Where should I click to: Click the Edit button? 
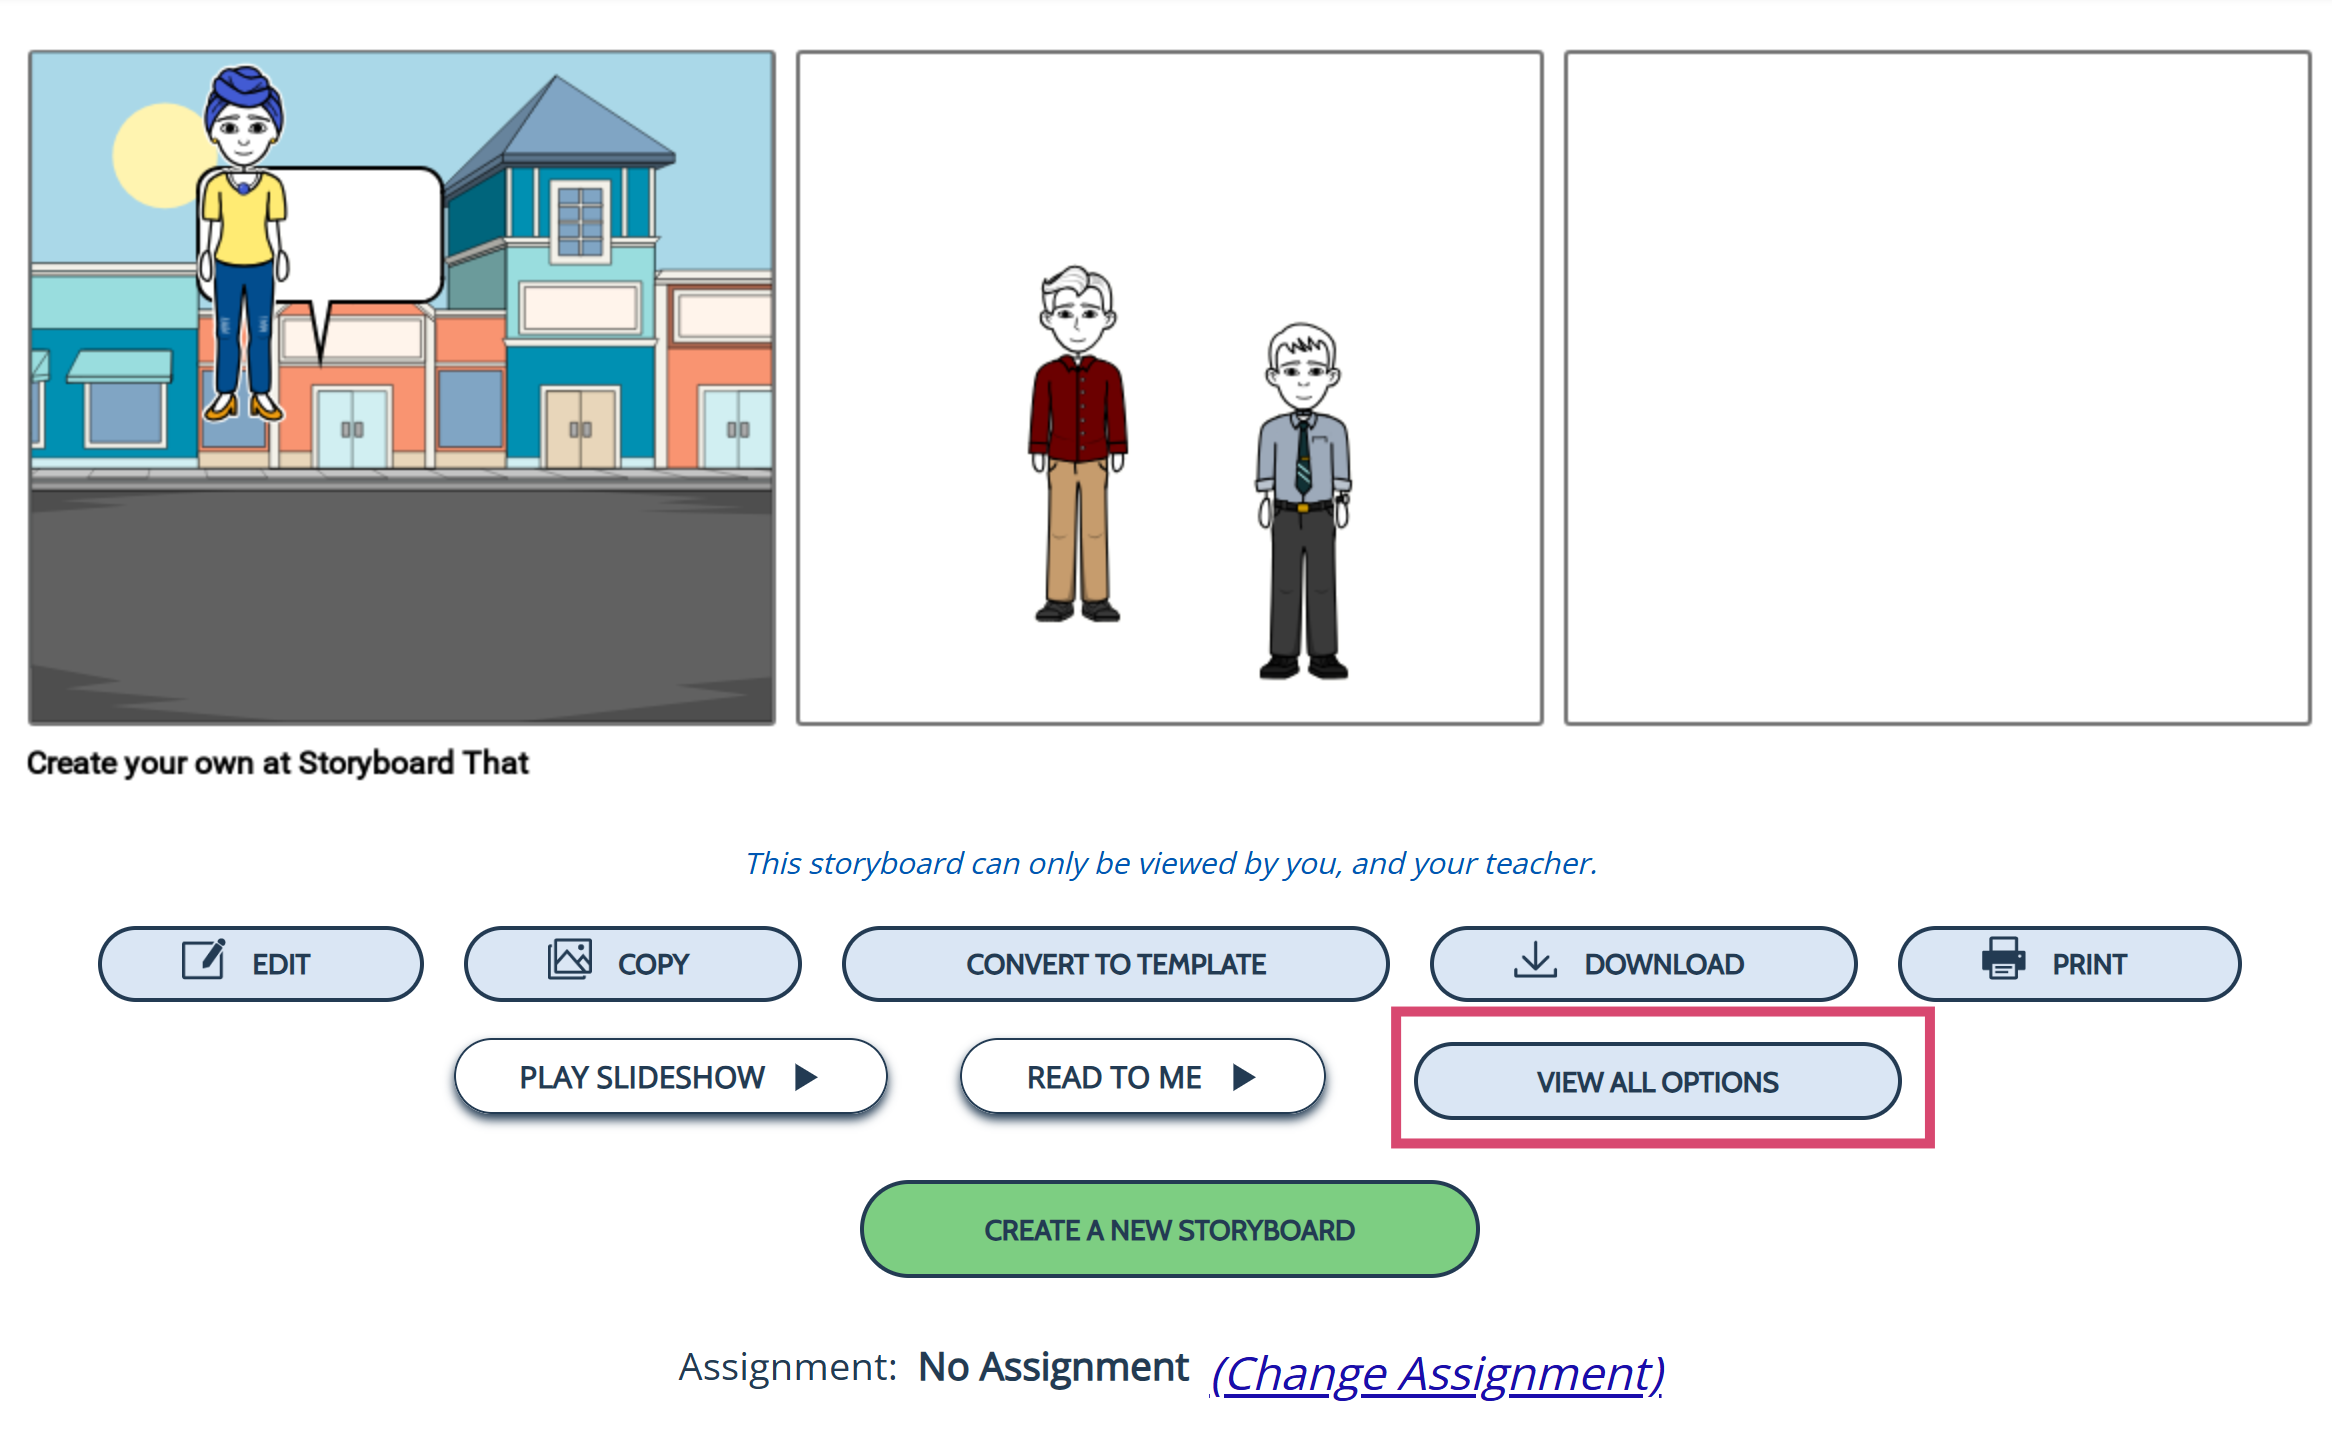pos(260,964)
